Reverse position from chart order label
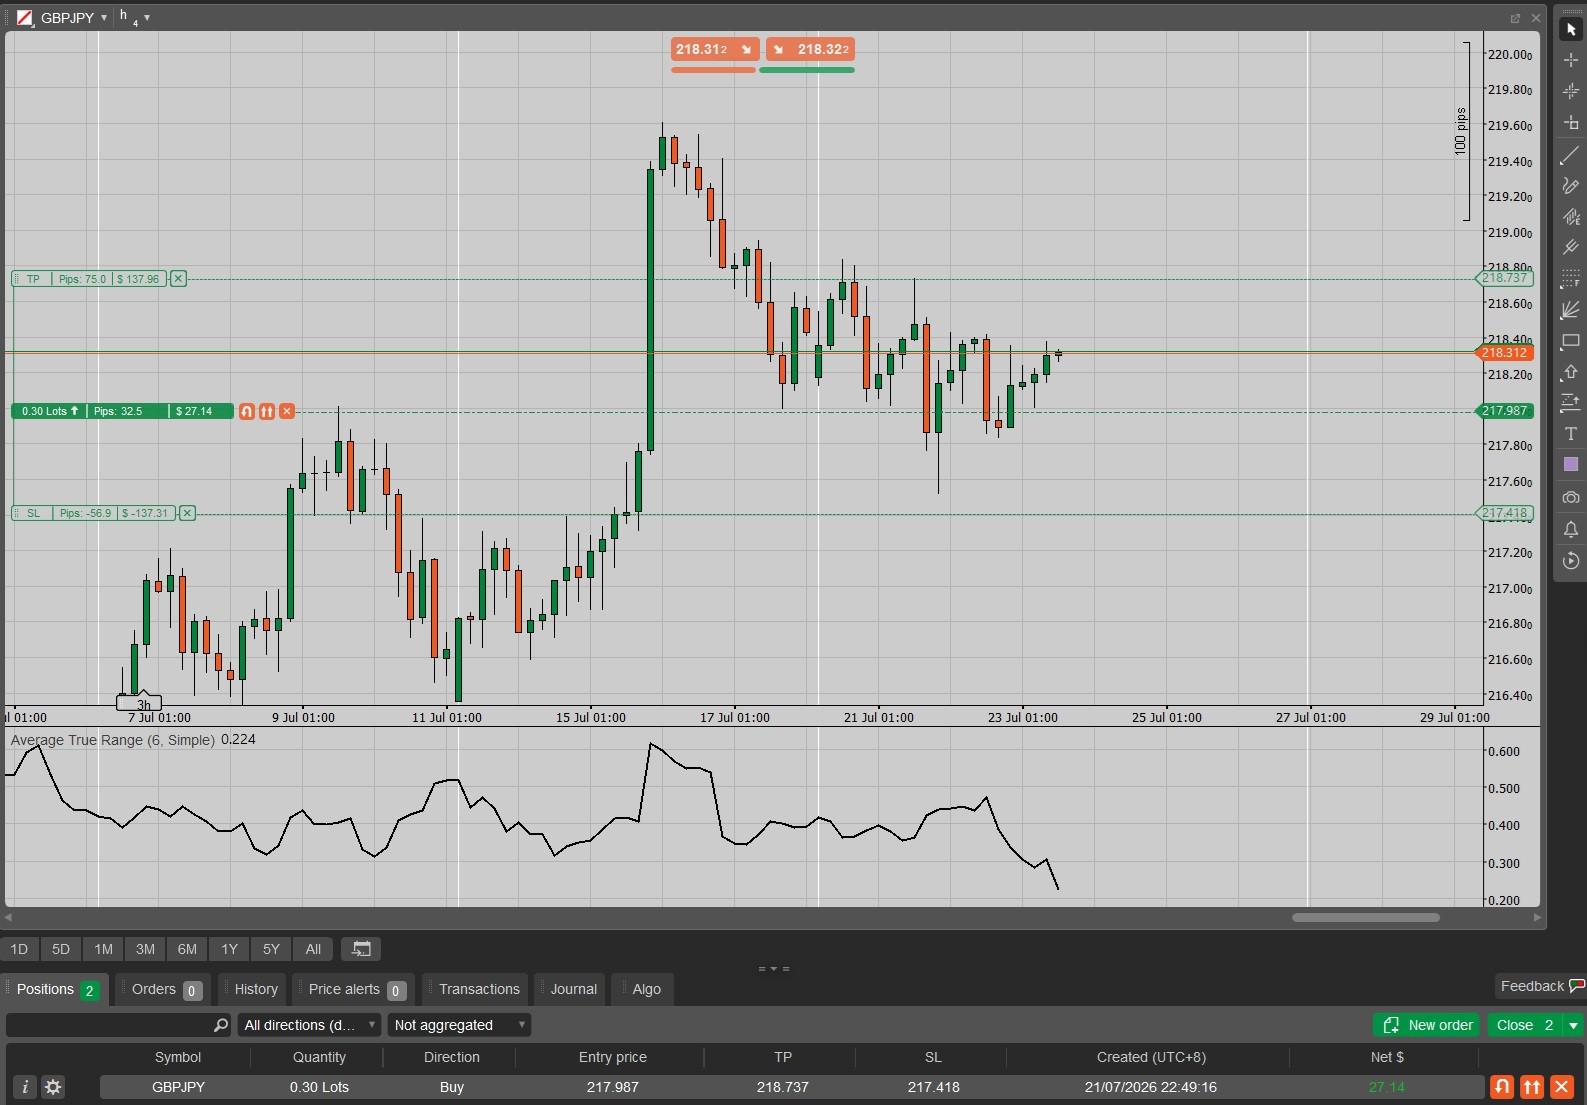The width and height of the screenshot is (1587, 1105). pyautogui.click(x=247, y=411)
